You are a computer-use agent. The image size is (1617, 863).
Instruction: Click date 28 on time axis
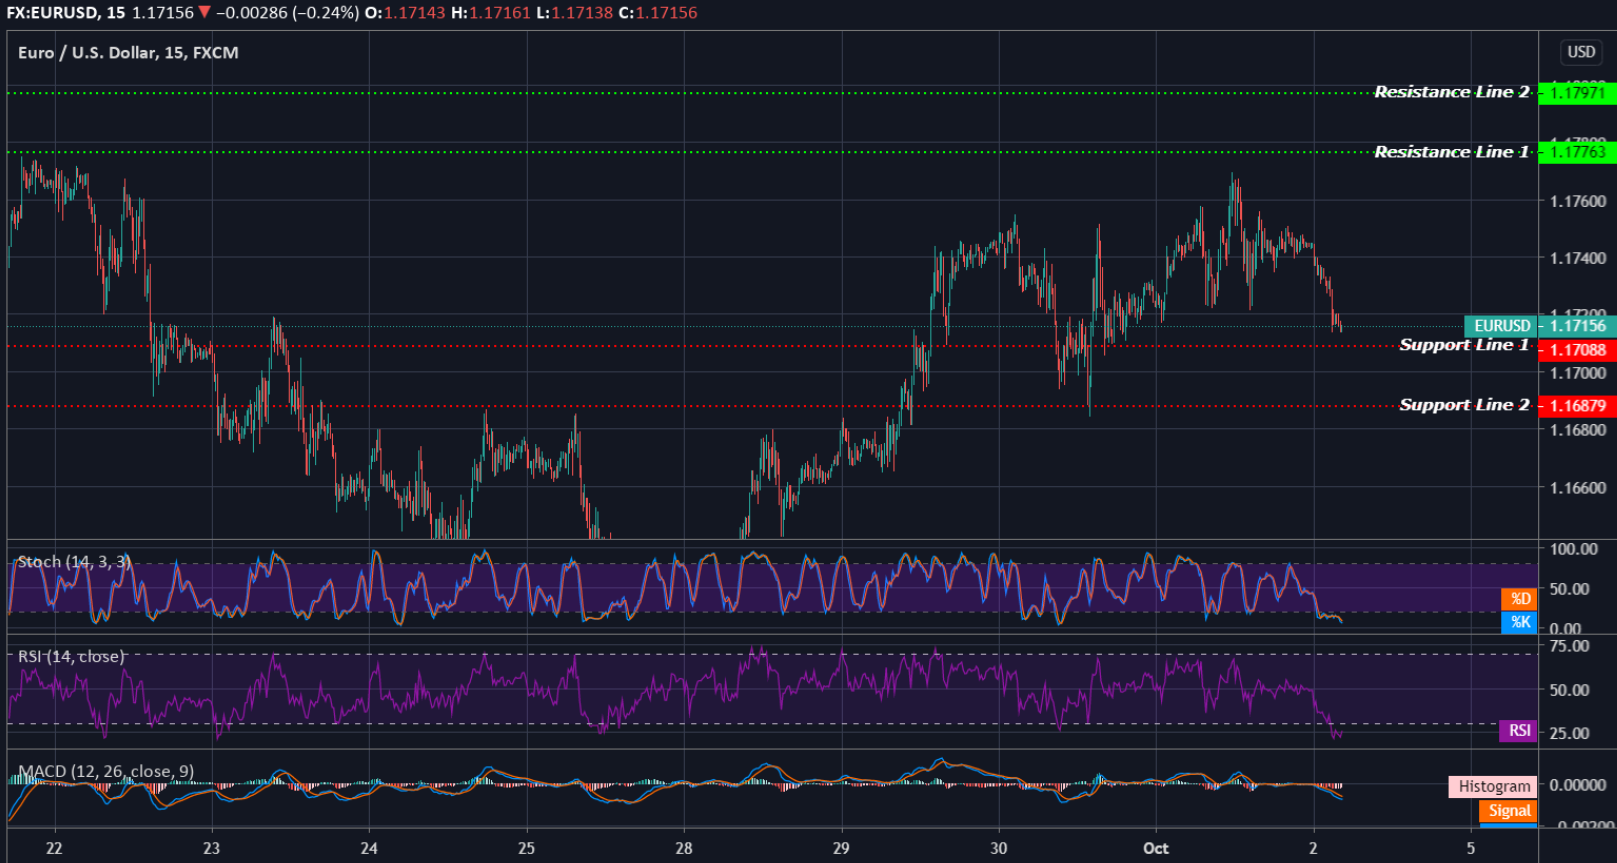click(684, 848)
